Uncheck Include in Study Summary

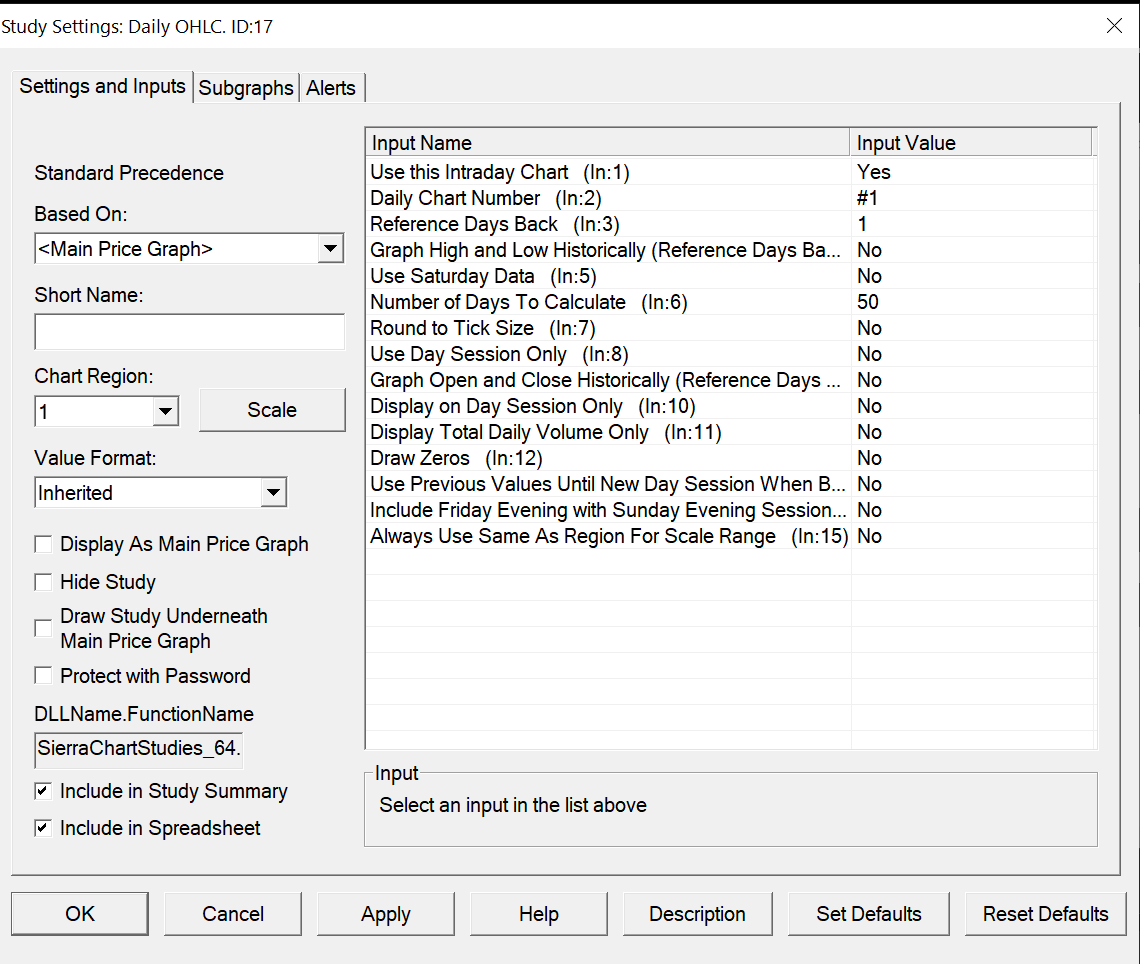[x=44, y=791]
